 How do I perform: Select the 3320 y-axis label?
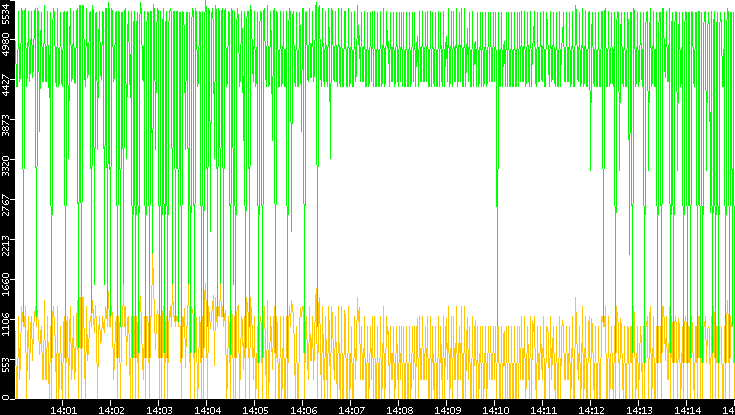6,166
